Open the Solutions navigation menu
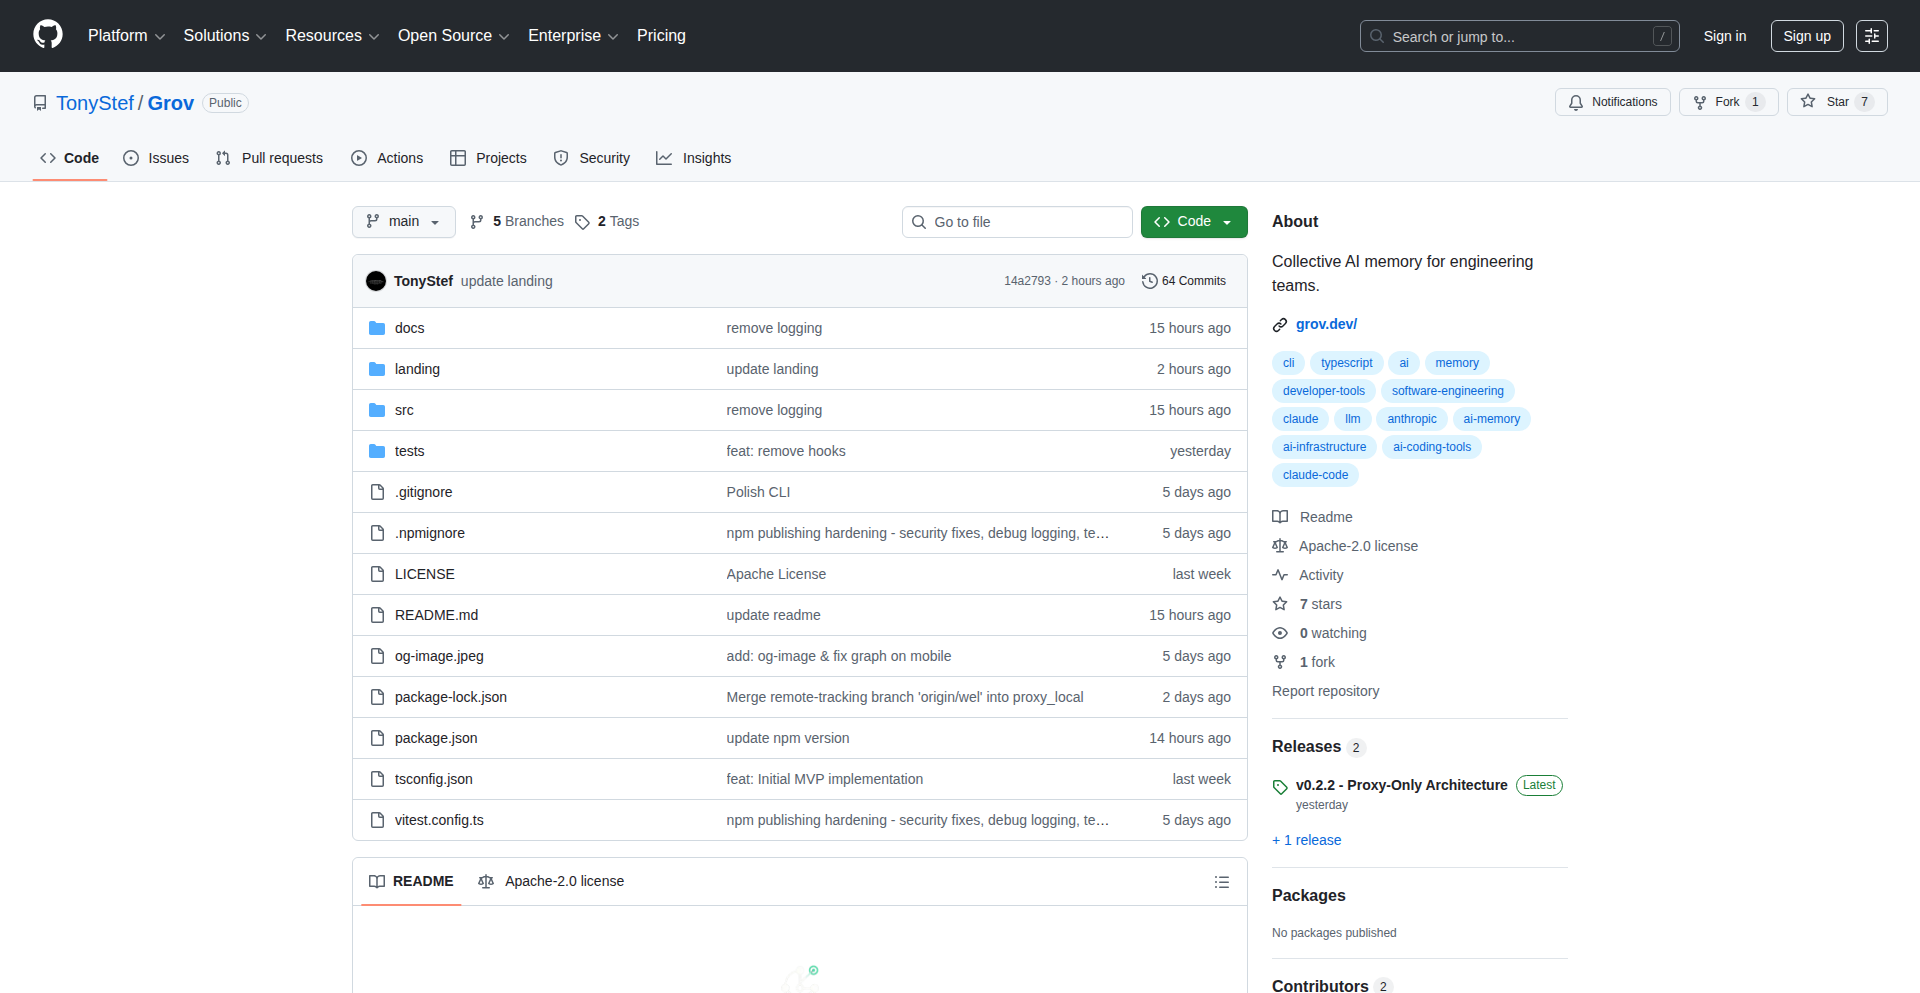 (x=224, y=36)
